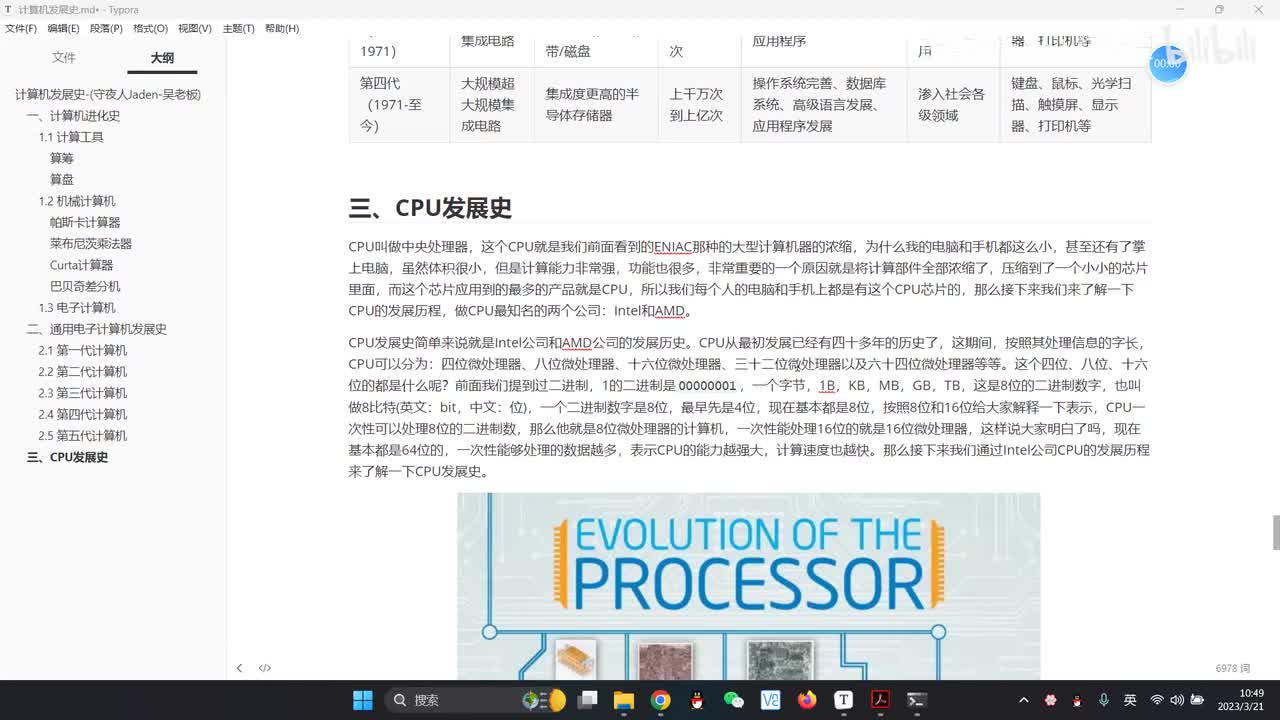Jump to outline title 计算机发展史-(守夜人Jaden-吴老板)
Screen dimensions: 1280x720
[x=108, y=94]
